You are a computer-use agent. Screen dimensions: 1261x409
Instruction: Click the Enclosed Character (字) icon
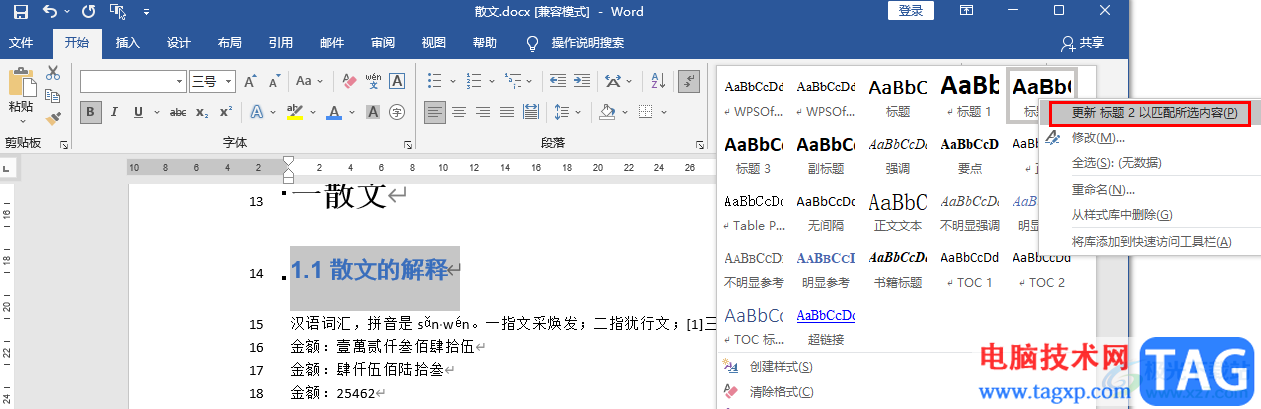coord(397,112)
